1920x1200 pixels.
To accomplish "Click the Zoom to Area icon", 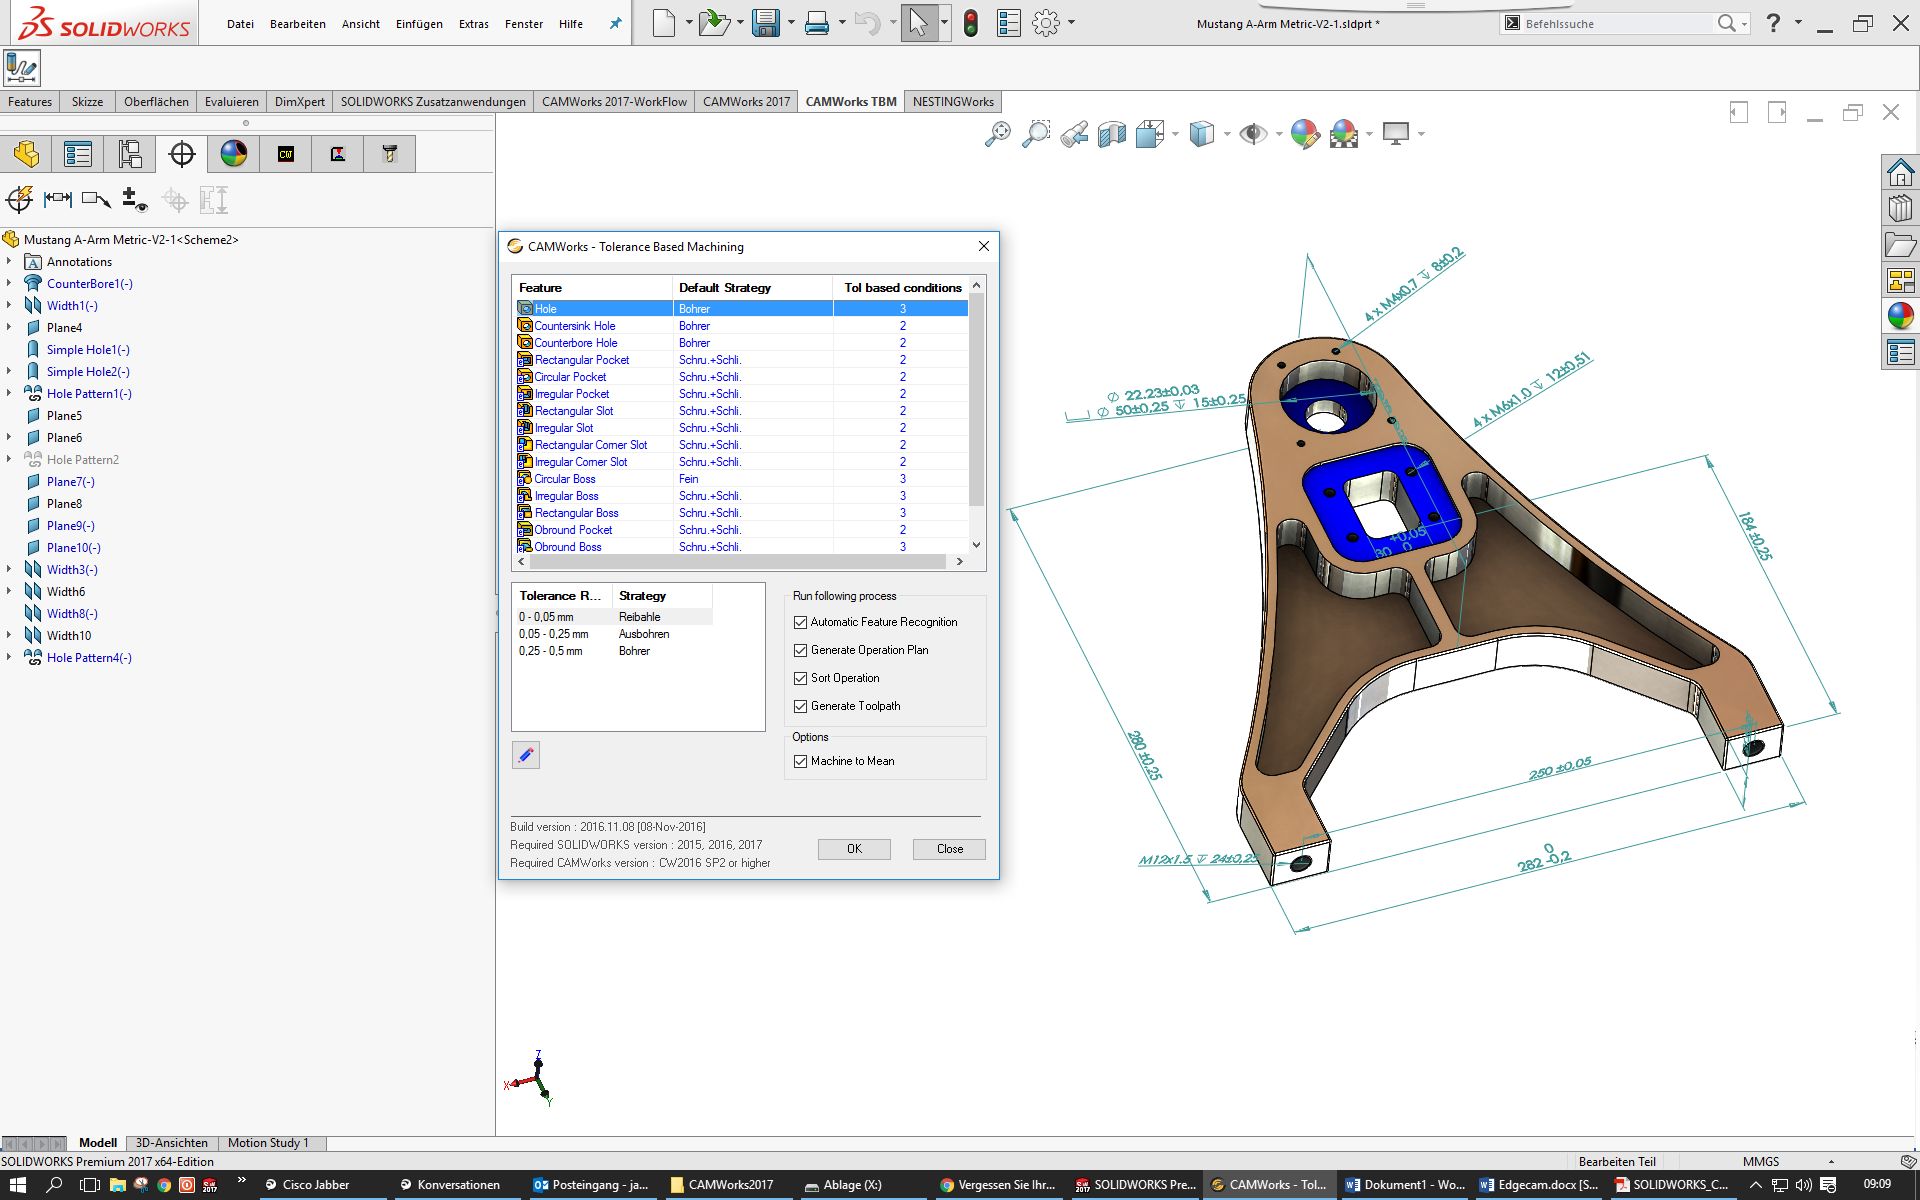I will coord(1036,134).
